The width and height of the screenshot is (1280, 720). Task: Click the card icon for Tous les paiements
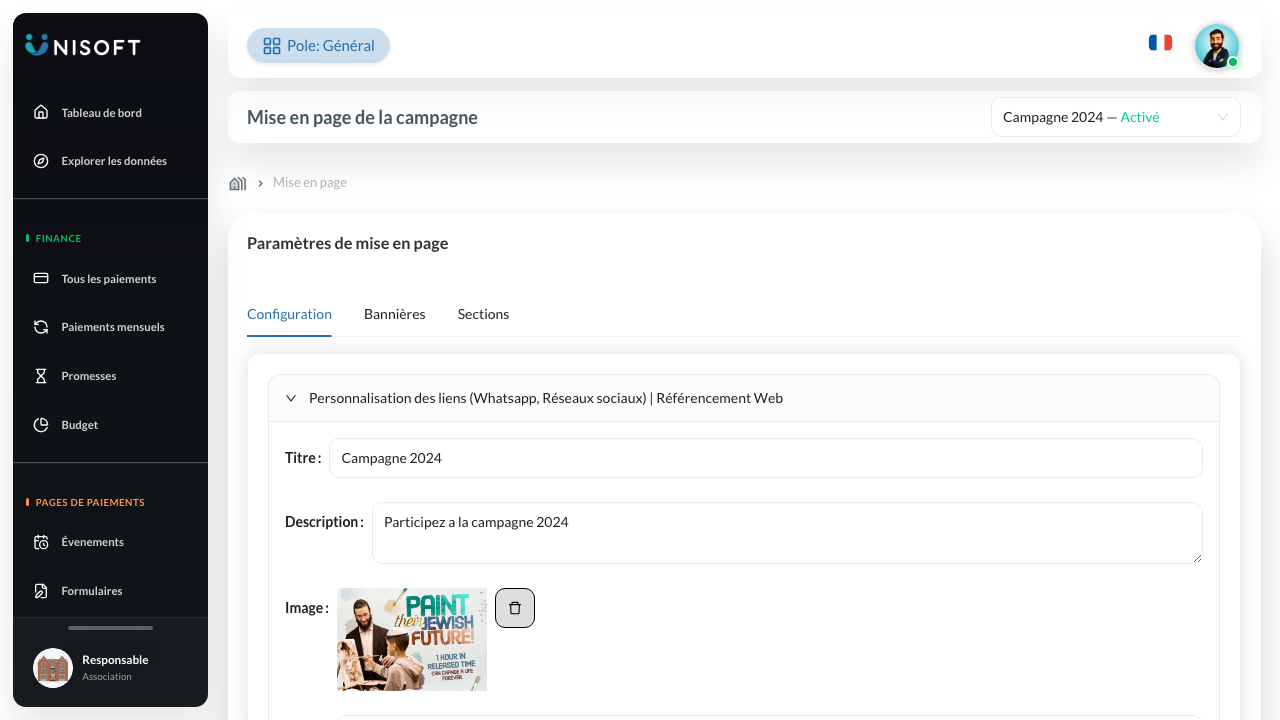point(41,278)
